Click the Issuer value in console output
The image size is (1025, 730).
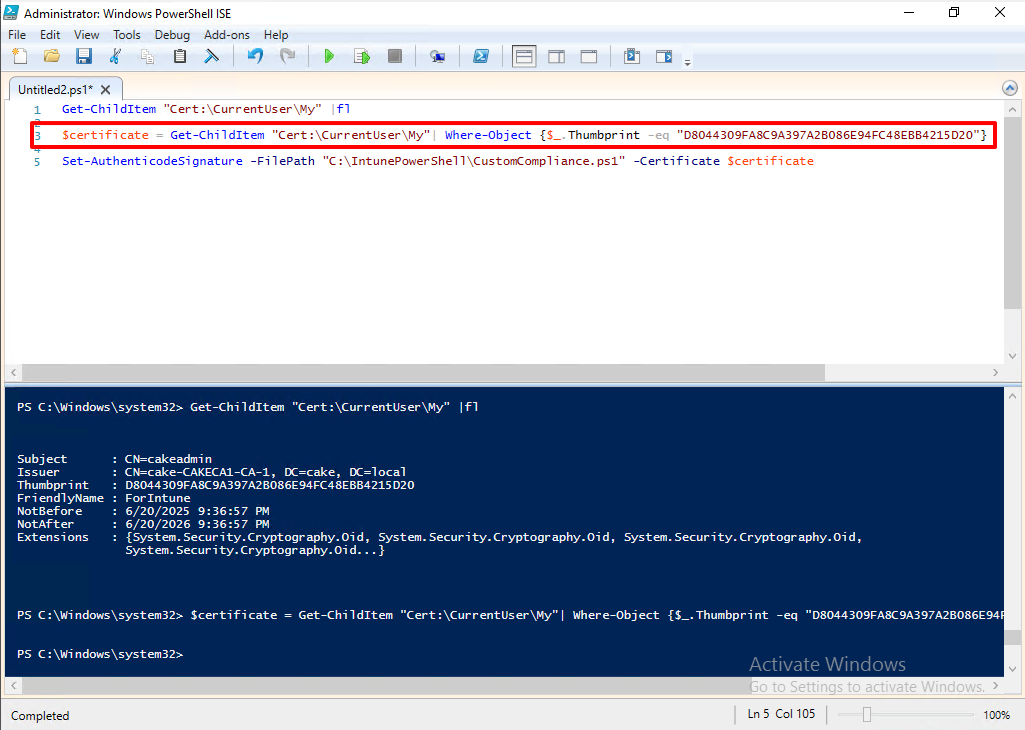[x=265, y=472]
